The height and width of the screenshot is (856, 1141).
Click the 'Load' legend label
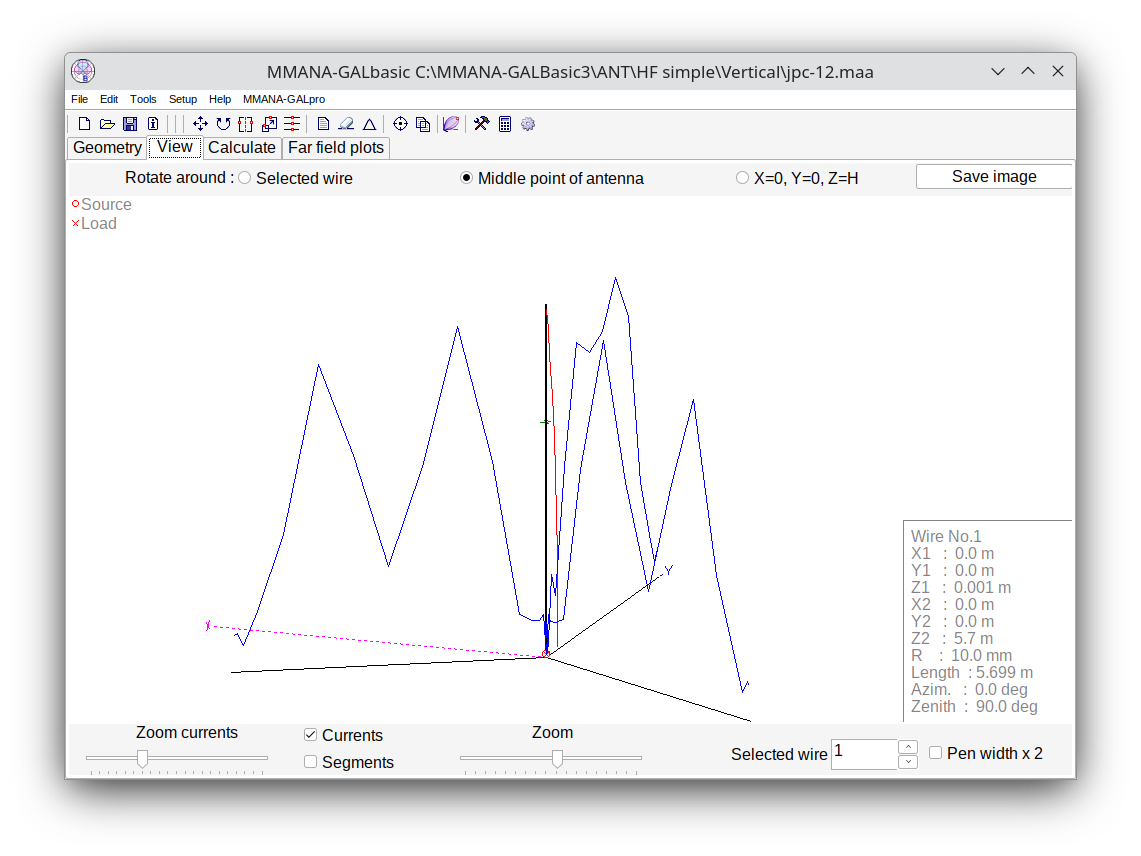tap(99, 223)
